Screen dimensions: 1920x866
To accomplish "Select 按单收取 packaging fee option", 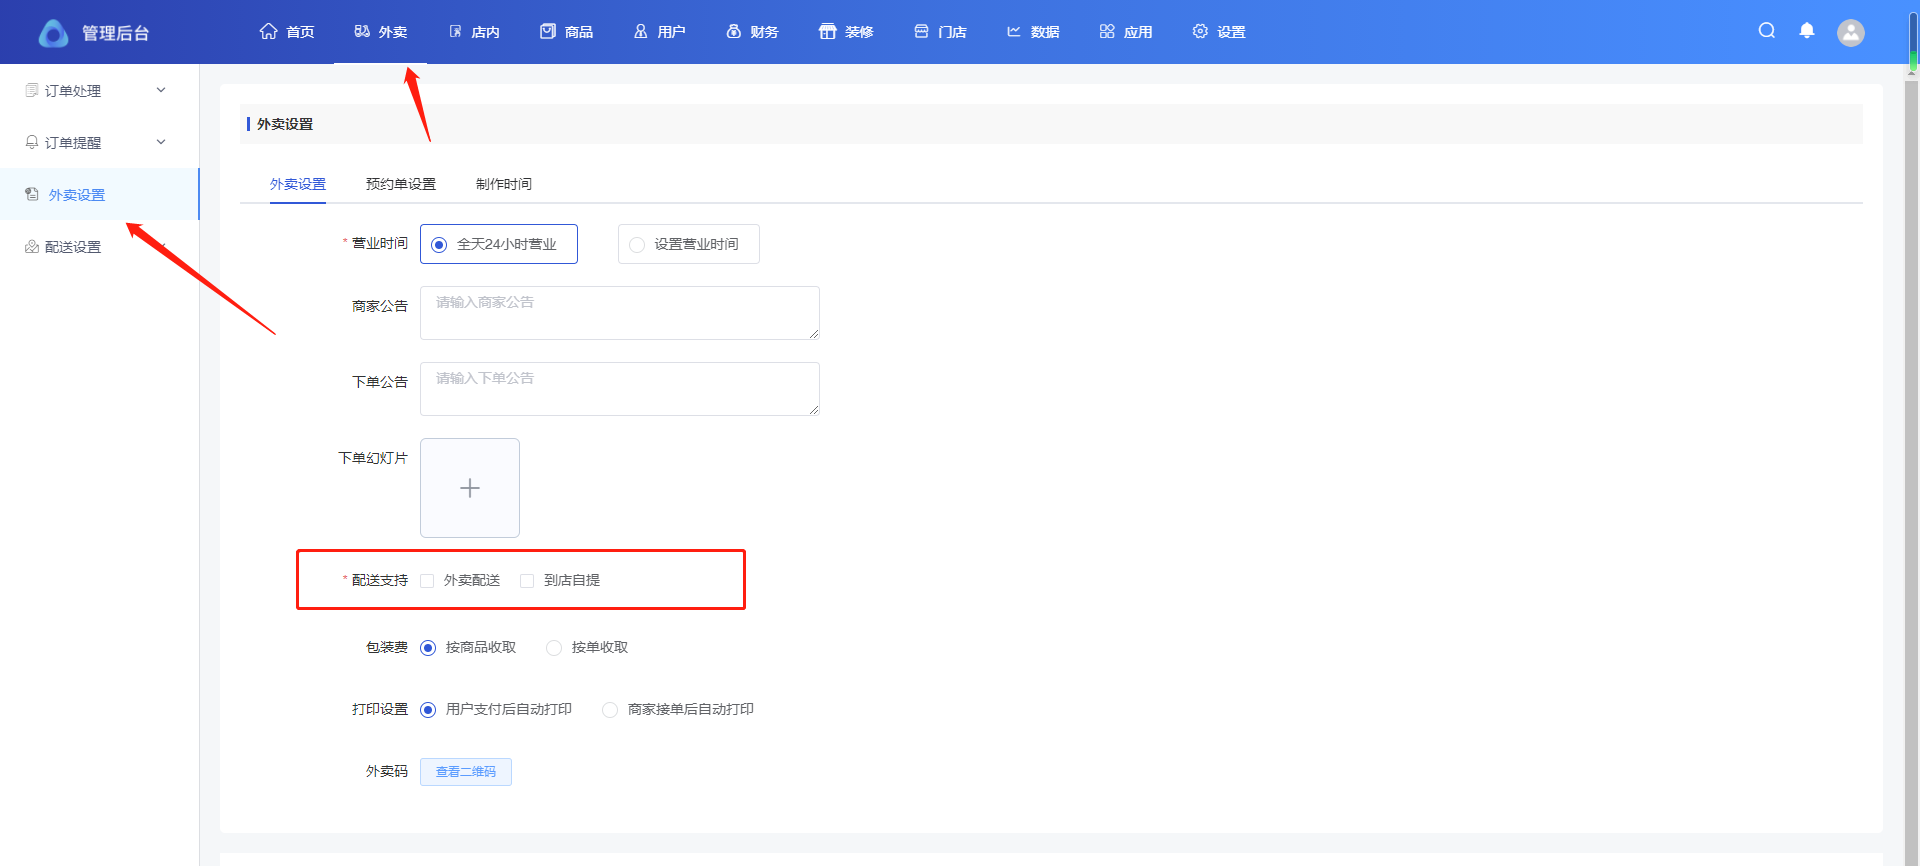I will click(554, 648).
